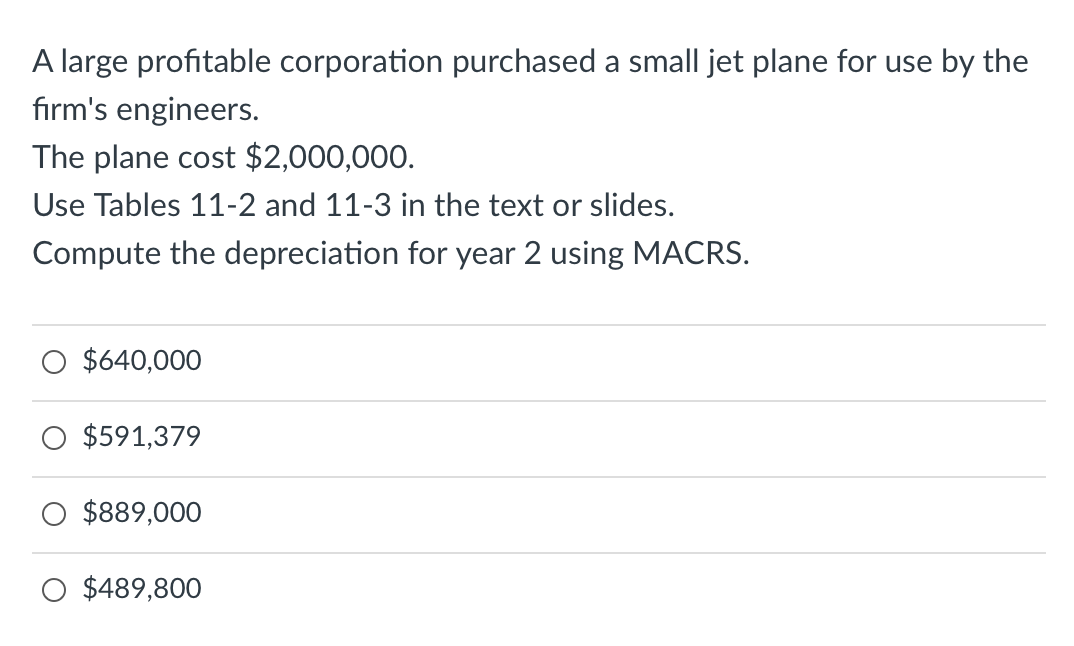Click the fourth answer row
This screenshot has width=1074, height=646.
click(400, 590)
